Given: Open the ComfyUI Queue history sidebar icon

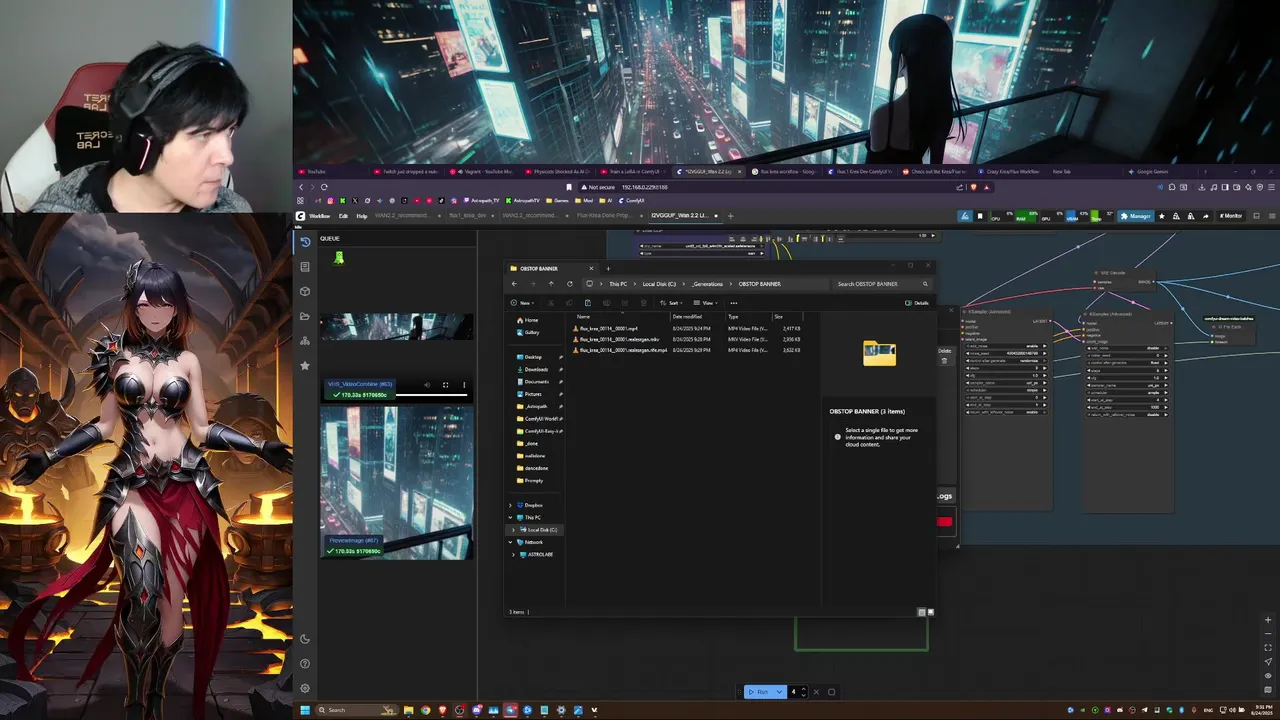Looking at the screenshot, I should 305,241.
